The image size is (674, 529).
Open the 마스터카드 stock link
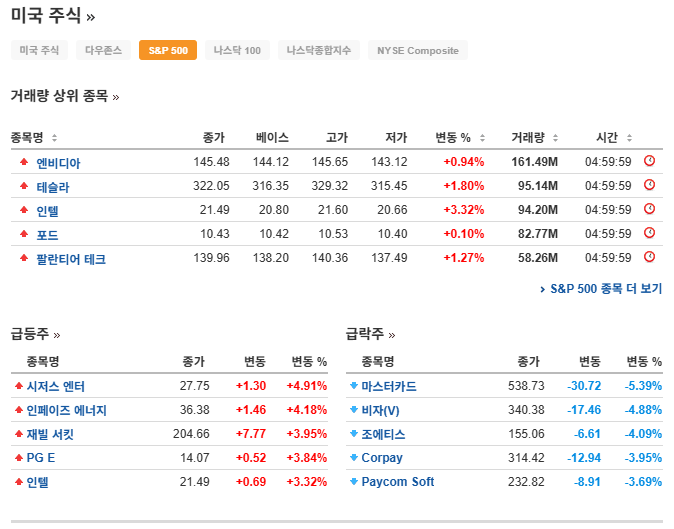(x=389, y=386)
